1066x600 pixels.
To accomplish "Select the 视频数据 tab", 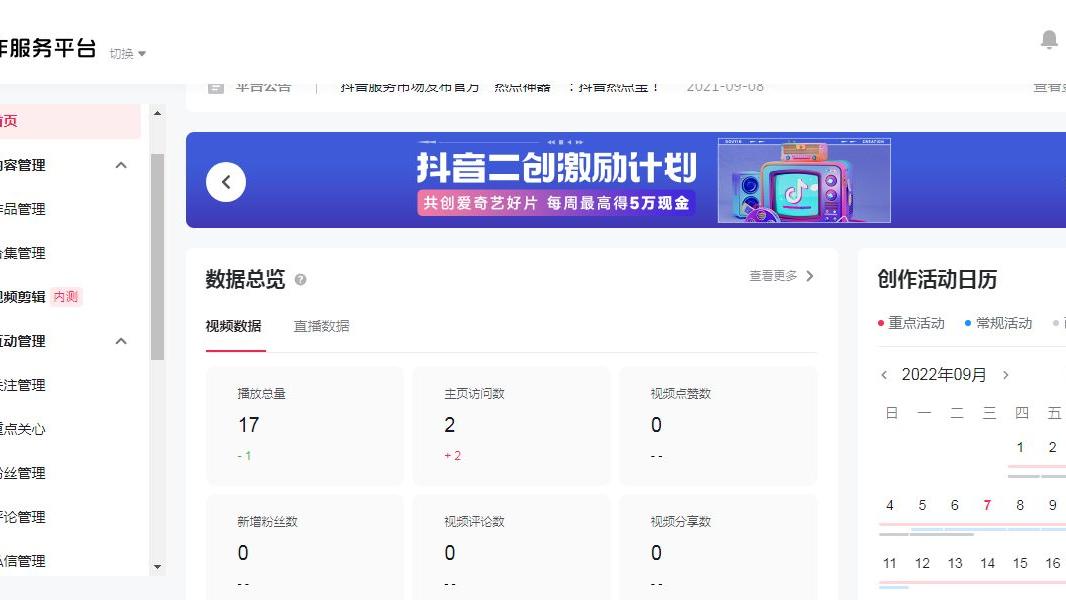I will [x=235, y=326].
